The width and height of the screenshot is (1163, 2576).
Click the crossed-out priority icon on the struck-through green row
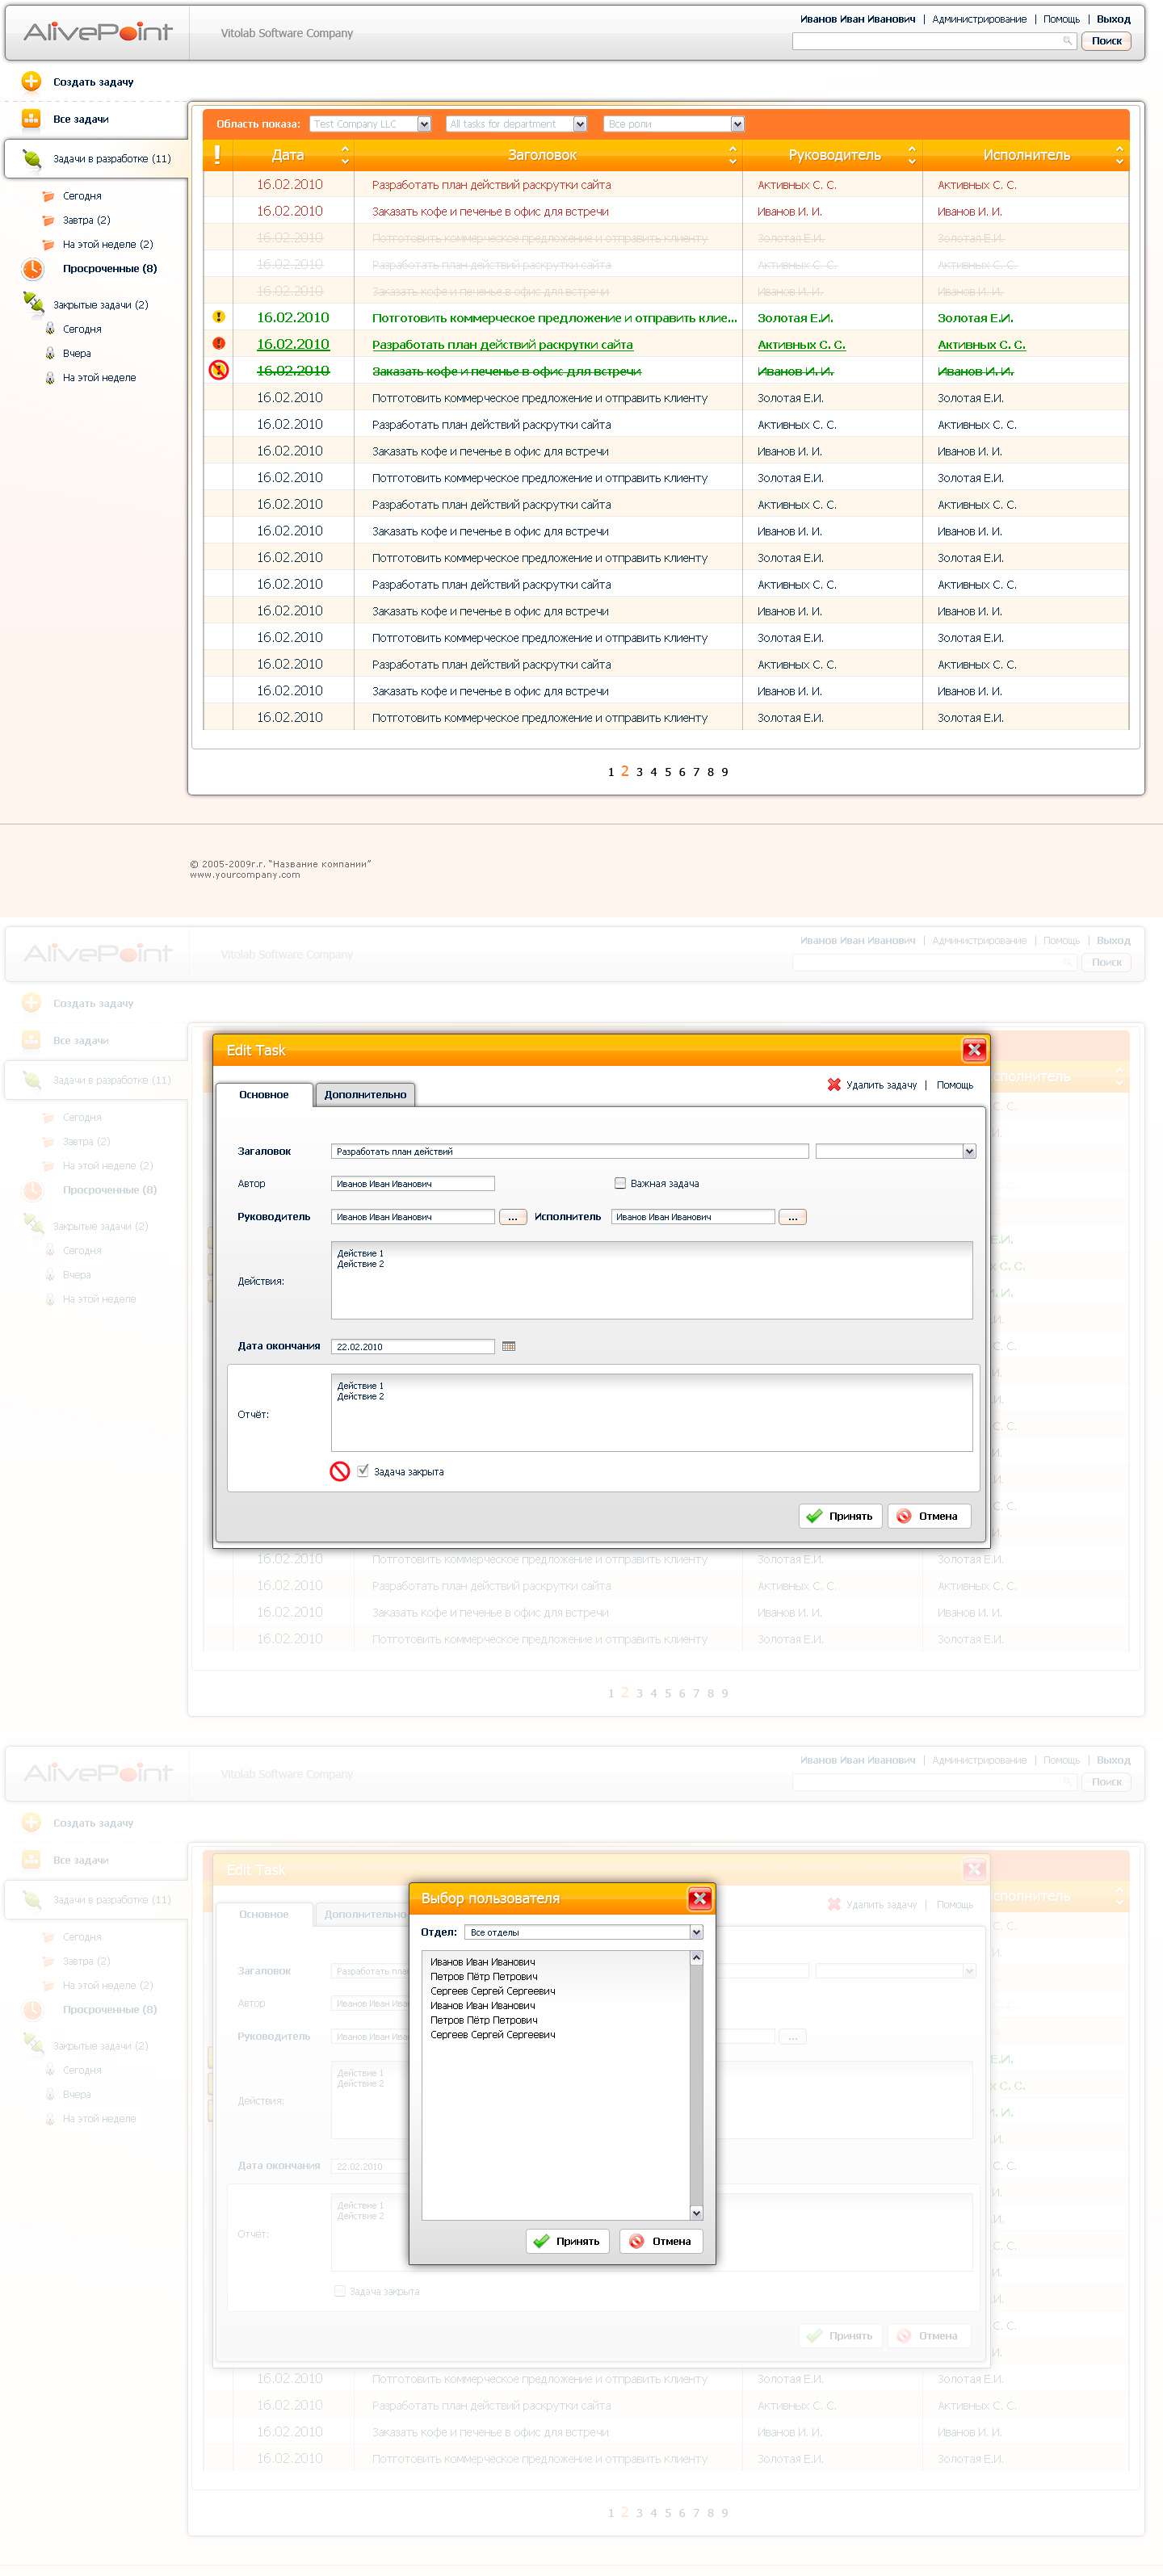(x=219, y=370)
